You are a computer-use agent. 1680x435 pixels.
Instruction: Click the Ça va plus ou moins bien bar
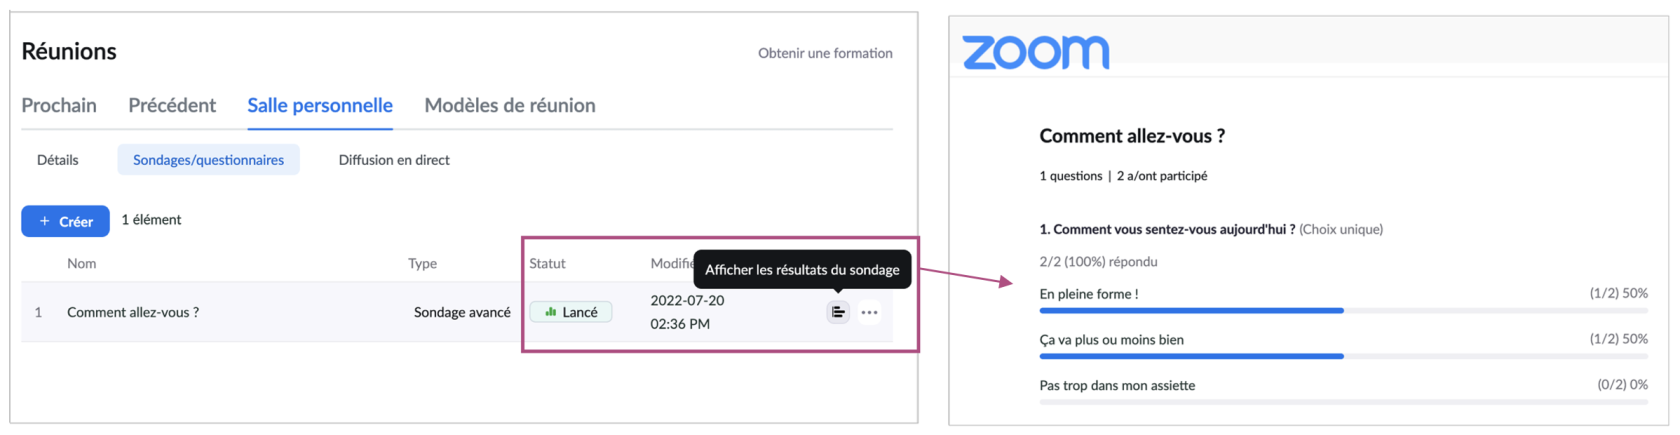(1342, 355)
